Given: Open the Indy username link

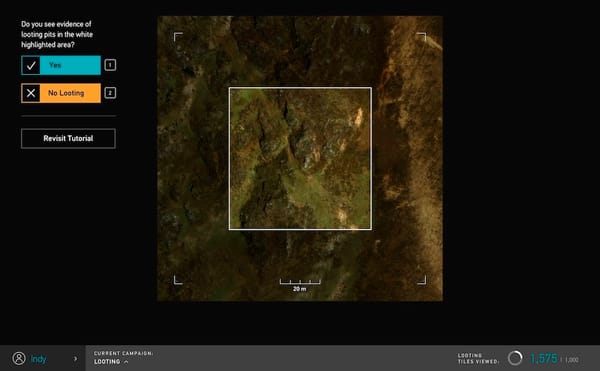Looking at the screenshot, I should click(38, 359).
